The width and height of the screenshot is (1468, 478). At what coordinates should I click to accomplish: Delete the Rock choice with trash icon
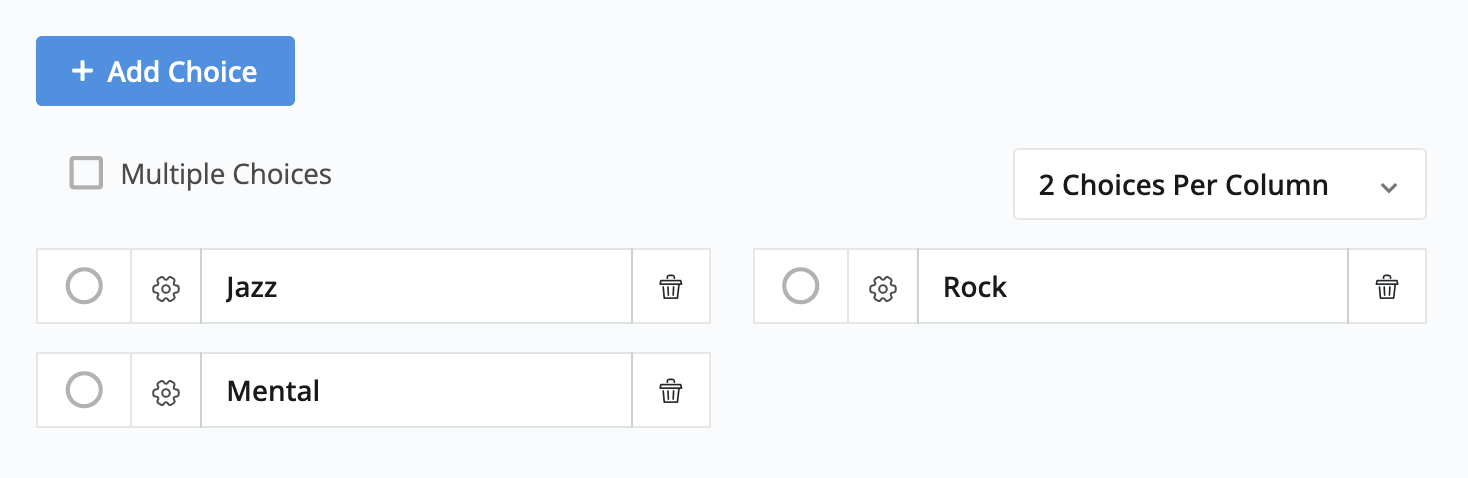[1387, 288]
